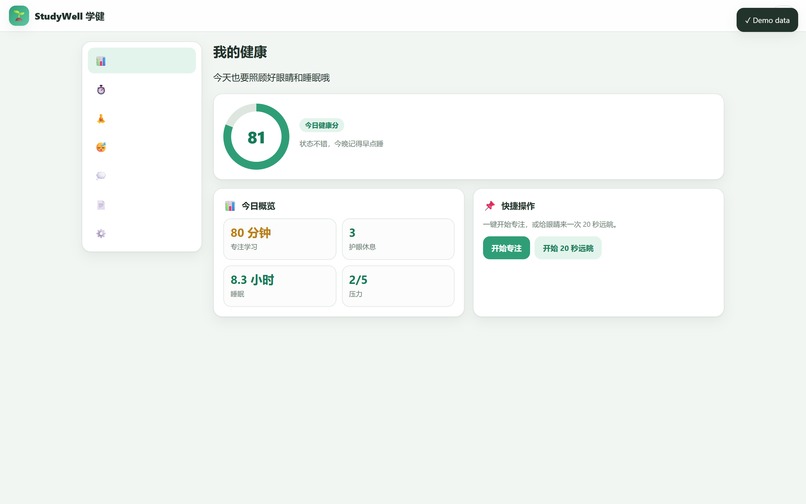Select the 3 护眼休息 stat card
The height and width of the screenshot is (504, 806).
[x=398, y=239]
